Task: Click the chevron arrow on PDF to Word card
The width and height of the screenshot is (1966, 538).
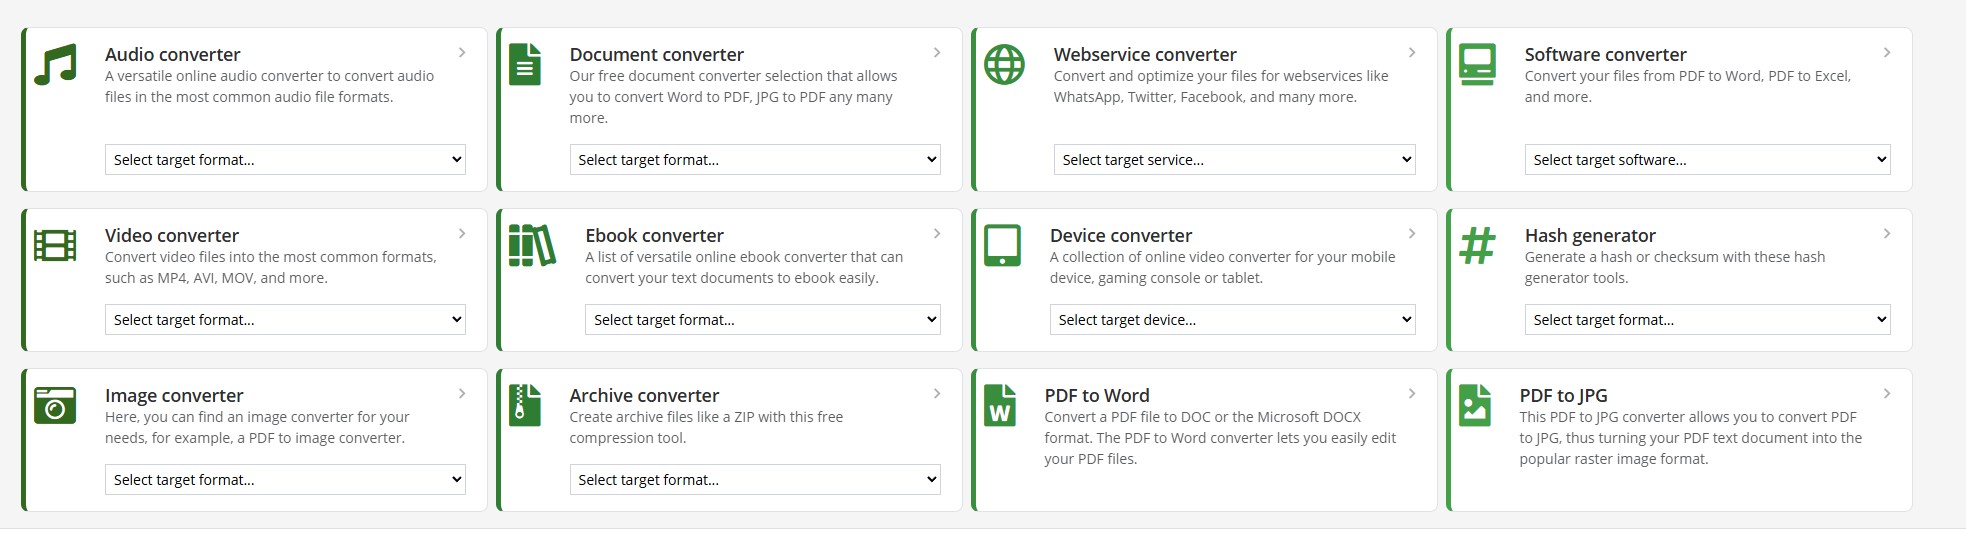Action: [x=1412, y=394]
